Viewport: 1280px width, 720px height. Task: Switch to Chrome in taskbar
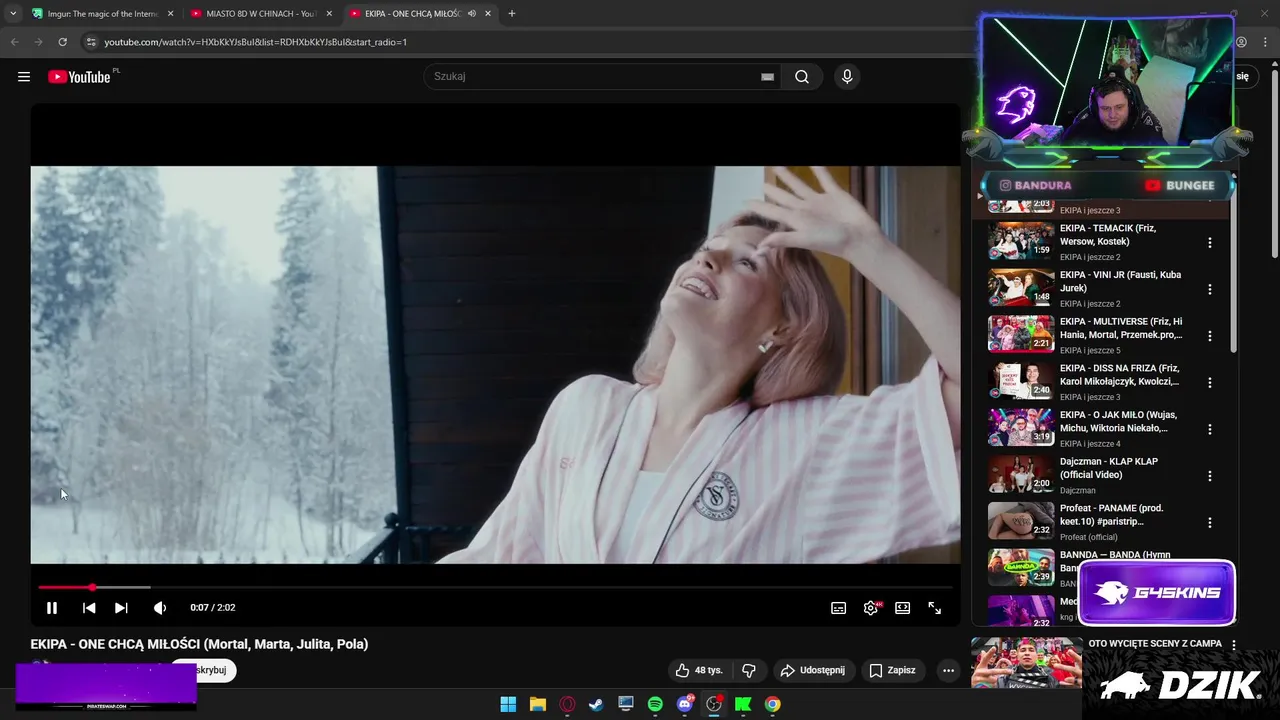(x=772, y=704)
